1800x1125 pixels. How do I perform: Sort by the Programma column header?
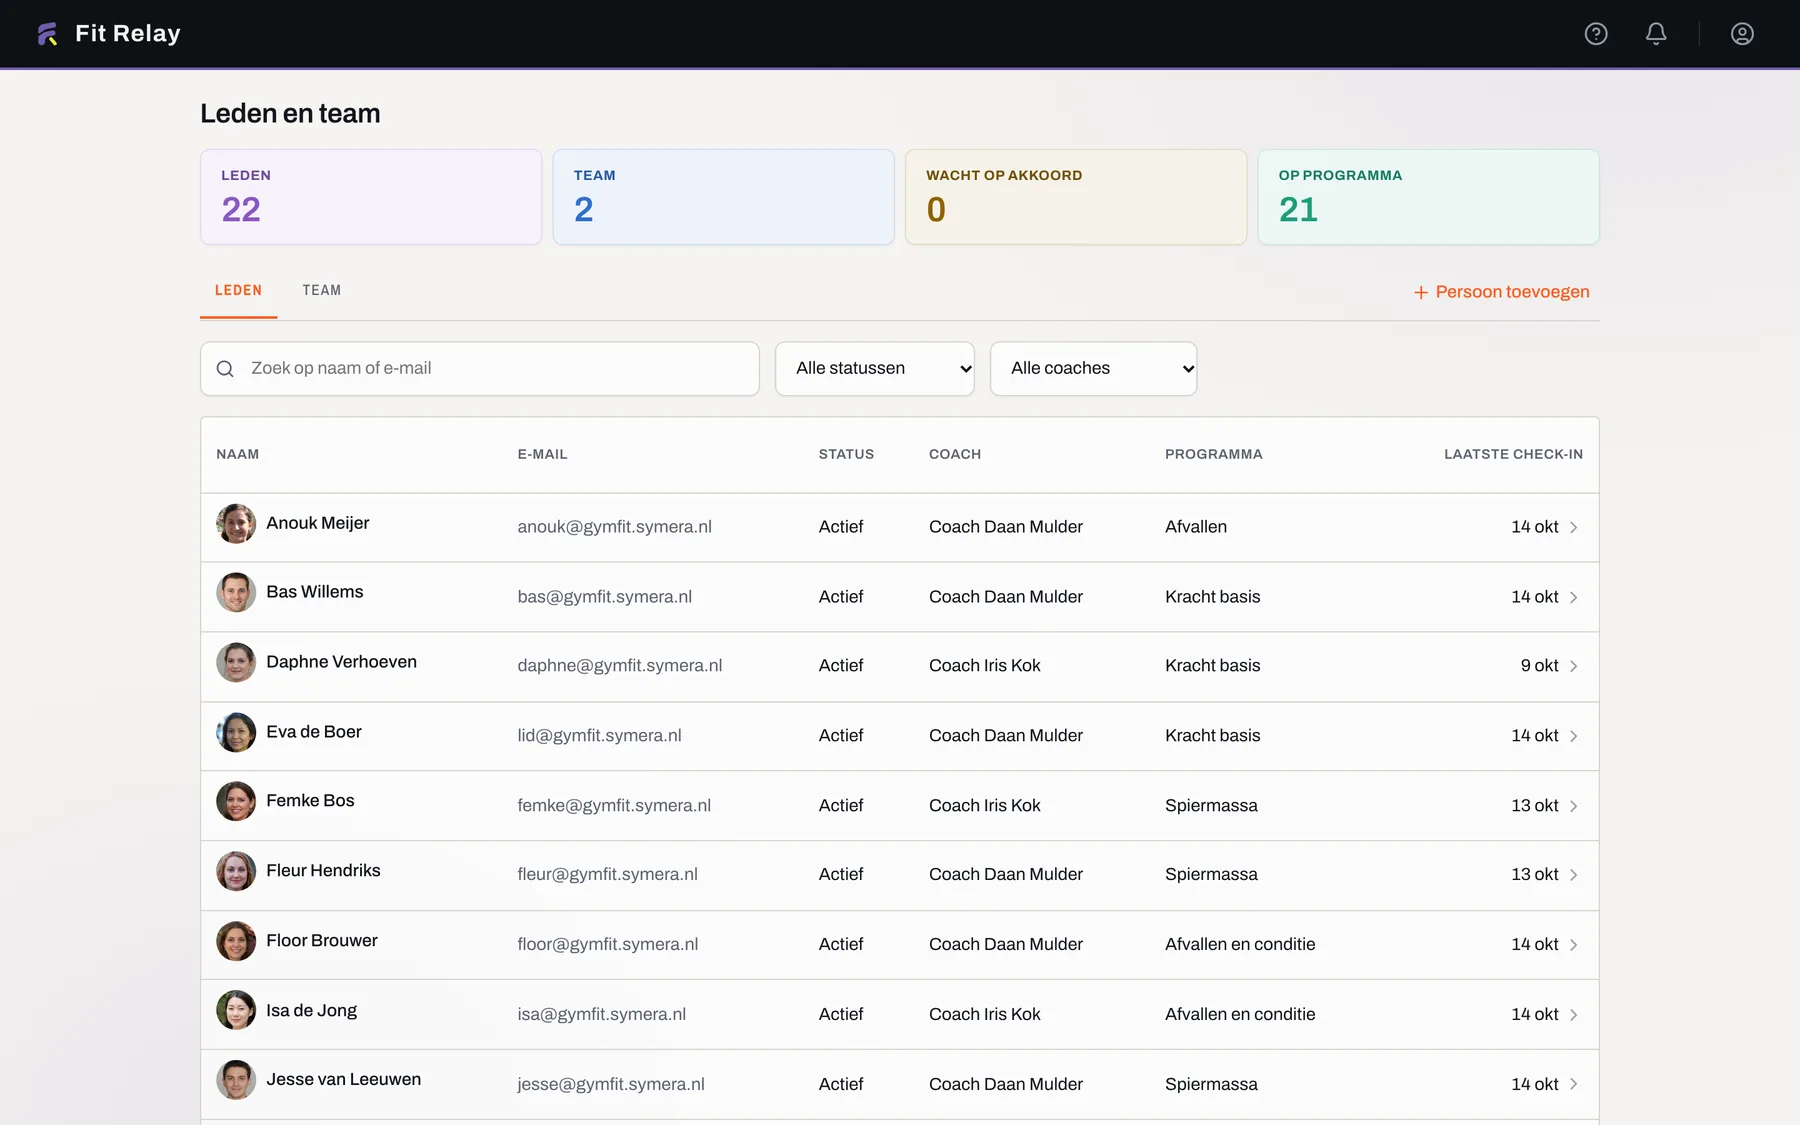pos(1214,454)
